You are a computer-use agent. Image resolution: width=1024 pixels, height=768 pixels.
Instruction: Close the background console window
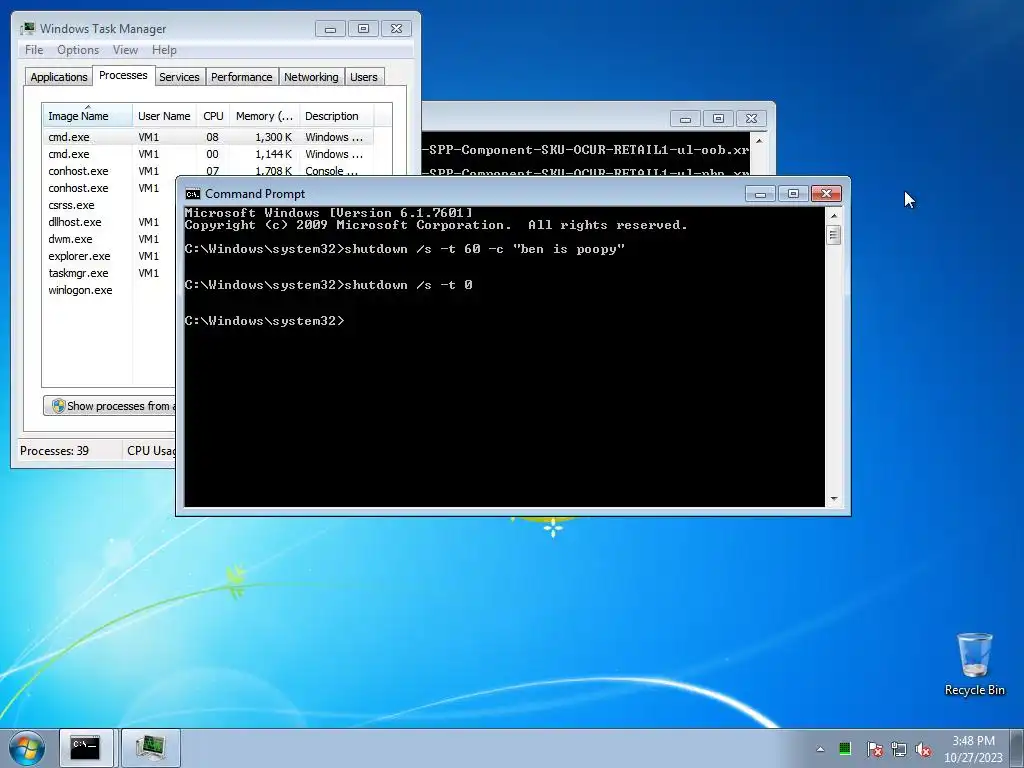(x=752, y=119)
